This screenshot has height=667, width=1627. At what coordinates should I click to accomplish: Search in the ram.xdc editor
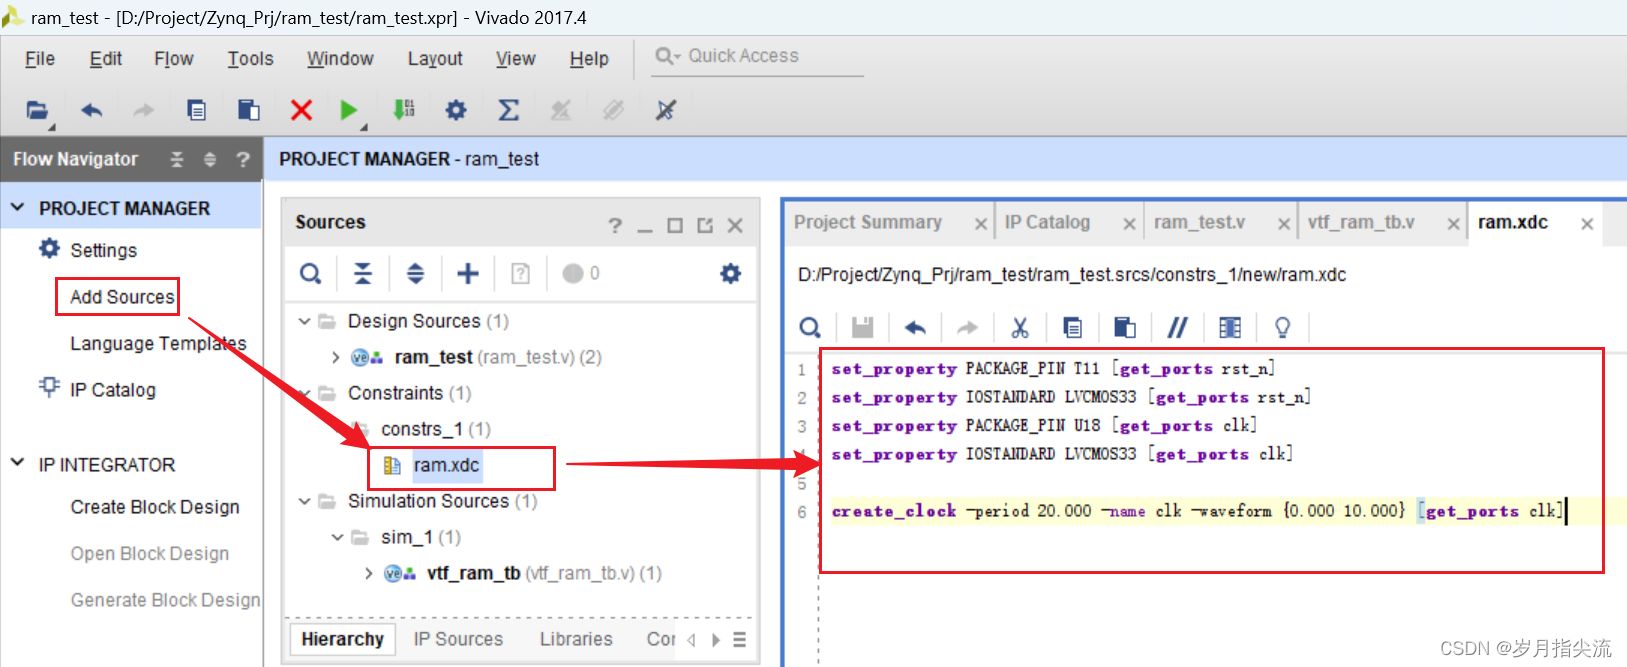[810, 327]
